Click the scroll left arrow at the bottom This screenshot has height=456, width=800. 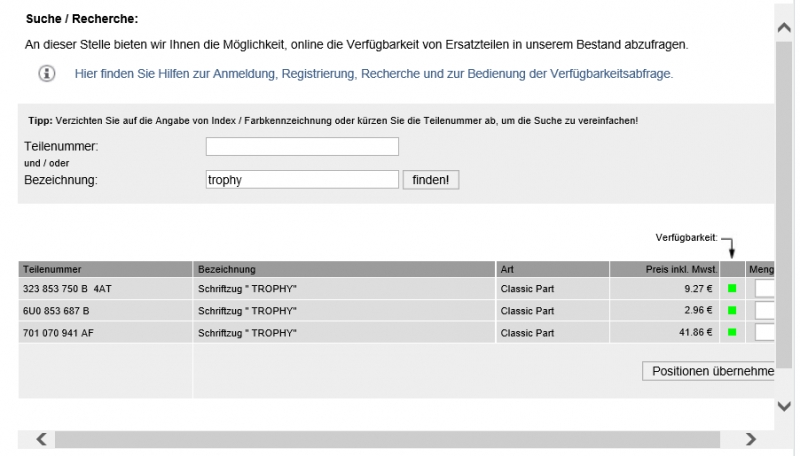tap(41, 439)
